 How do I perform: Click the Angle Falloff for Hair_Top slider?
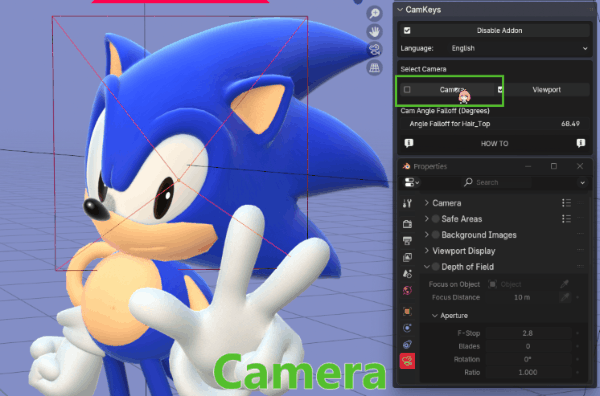[494, 124]
